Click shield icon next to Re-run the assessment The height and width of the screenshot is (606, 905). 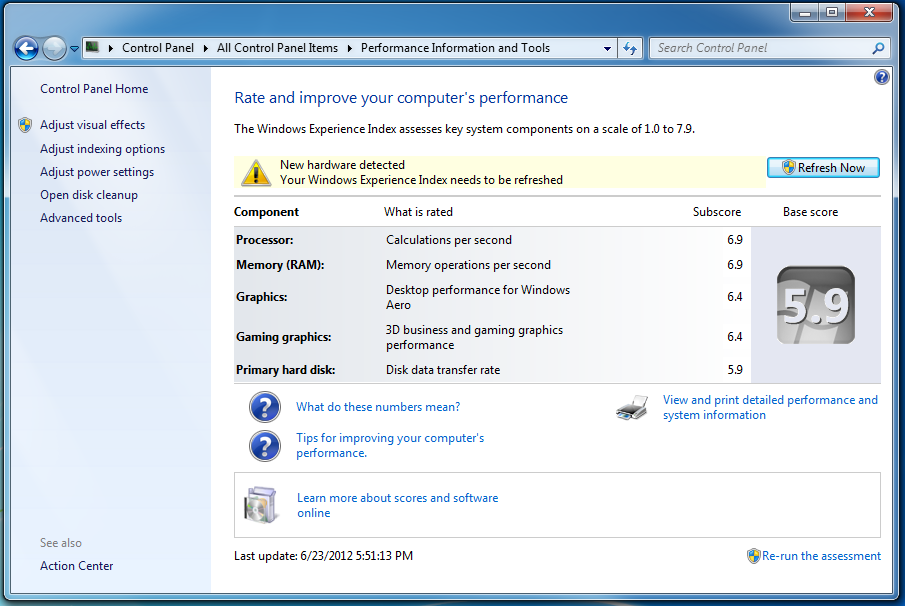753,556
